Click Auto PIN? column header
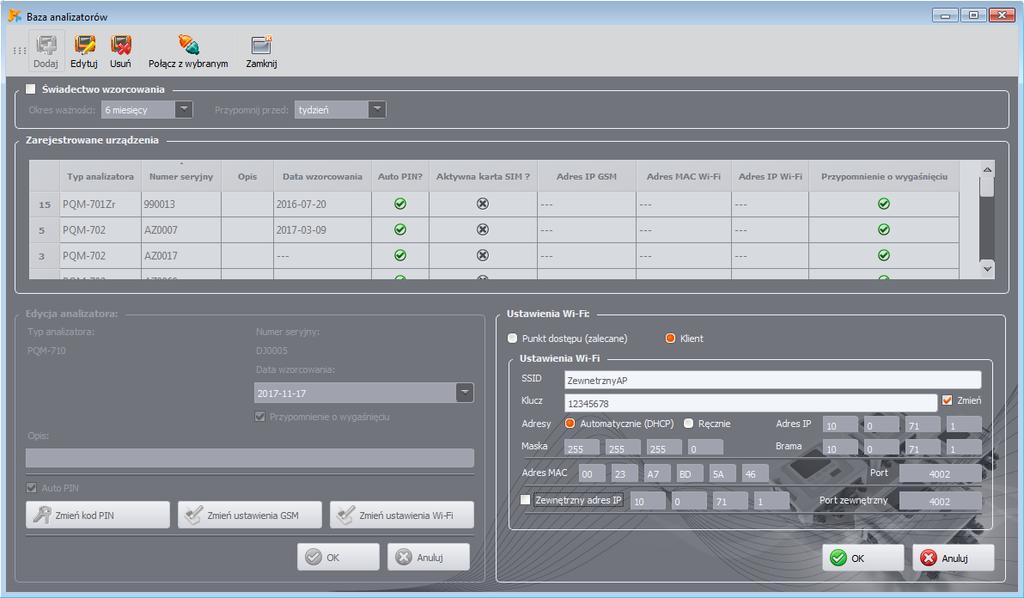The width and height of the screenshot is (1024, 598). [400, 176]
